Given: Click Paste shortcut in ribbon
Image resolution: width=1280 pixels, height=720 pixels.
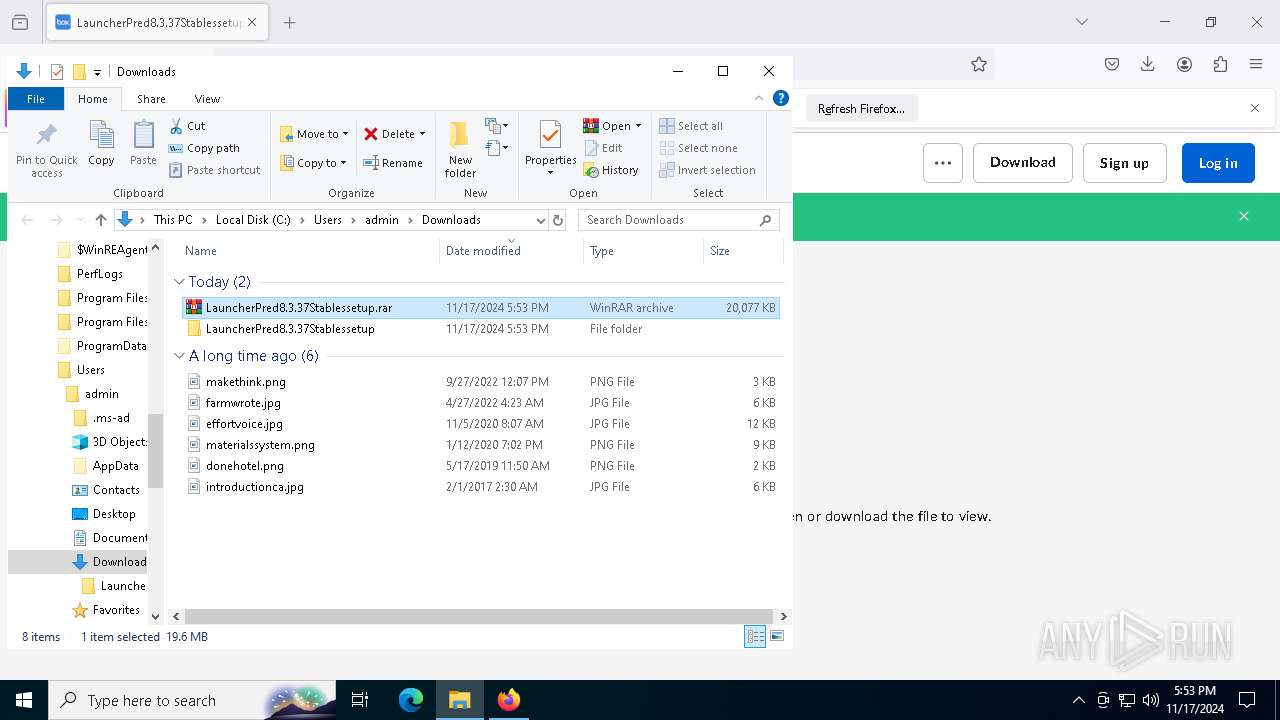Looking at the screenshot, I should (x=214, y=170).
